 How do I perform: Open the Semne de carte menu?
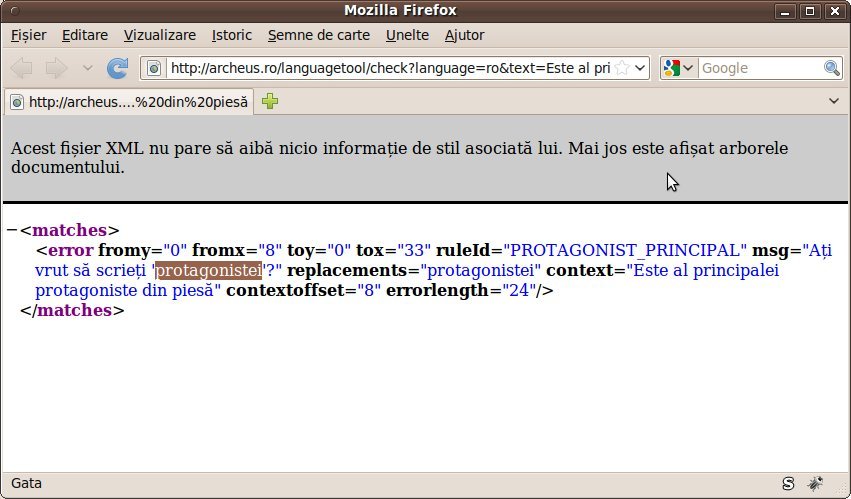click(x=319, y=35)
